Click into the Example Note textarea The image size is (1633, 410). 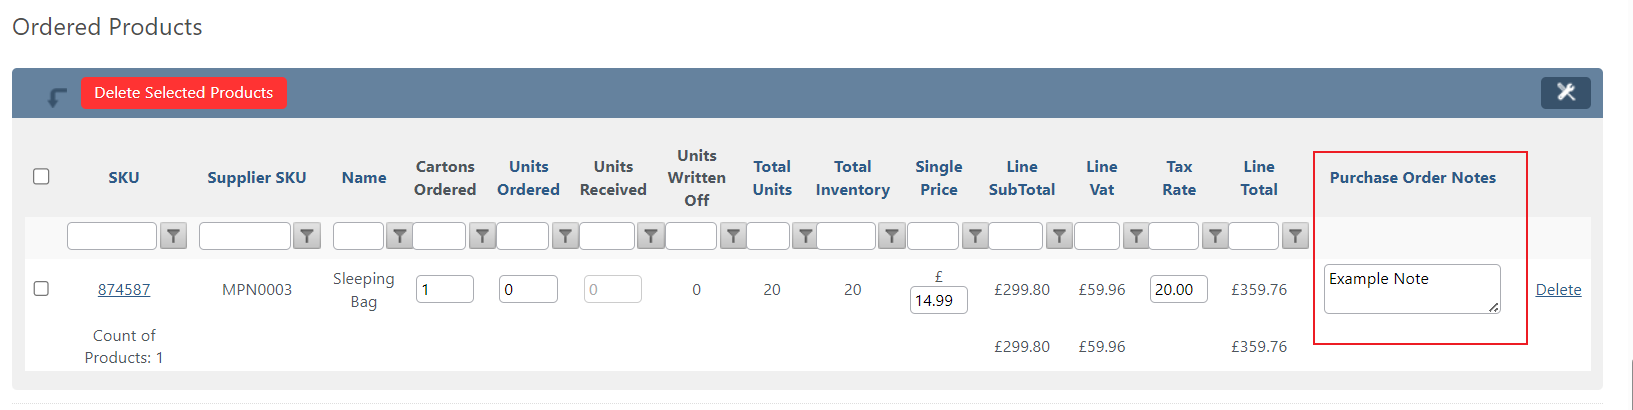point(1412,289)
